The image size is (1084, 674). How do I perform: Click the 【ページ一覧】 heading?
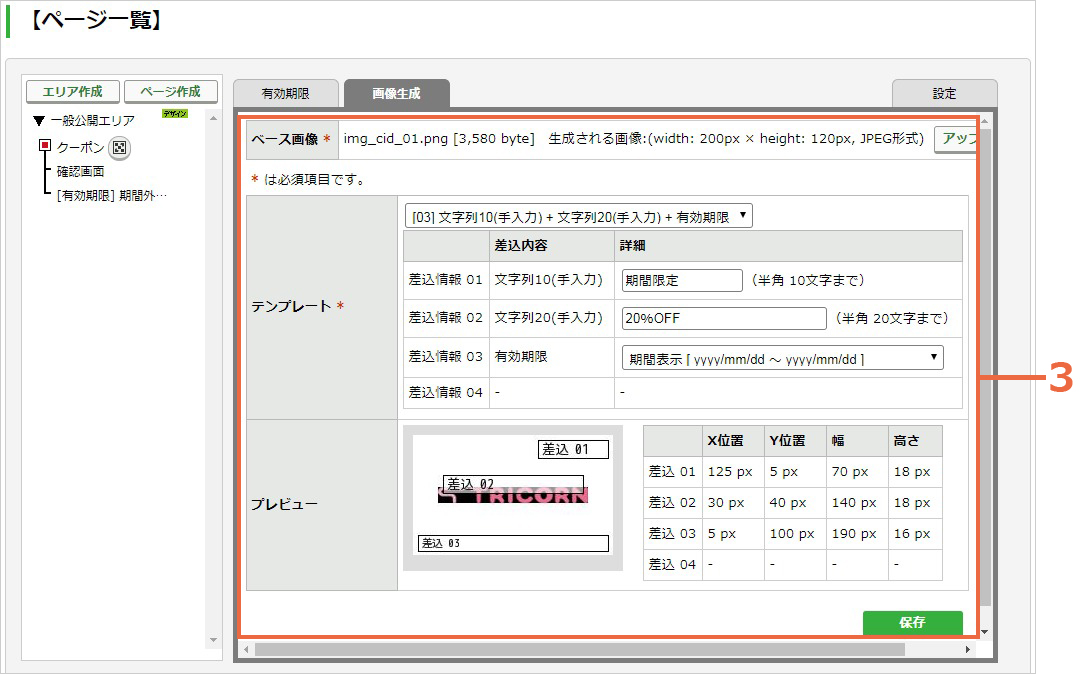coord(97,19)
